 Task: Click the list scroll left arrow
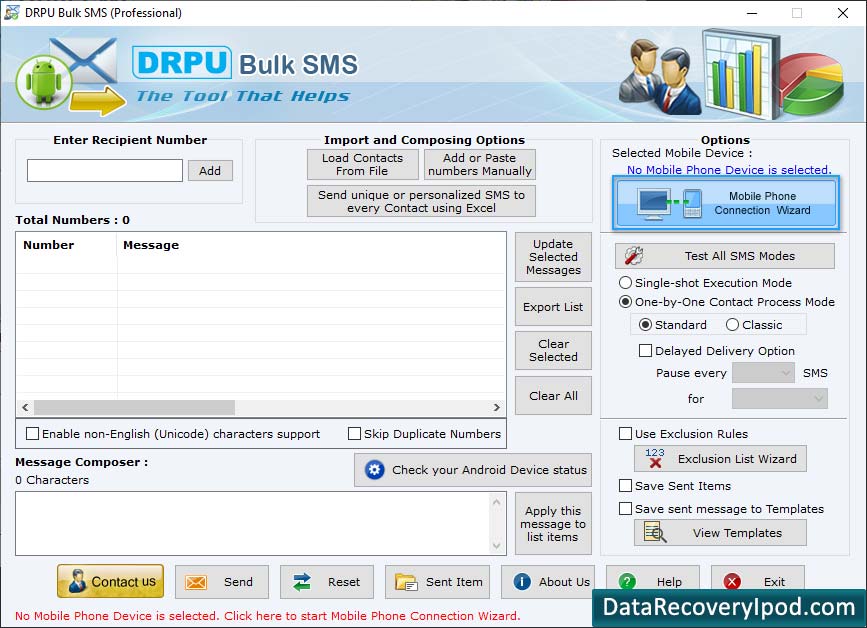[25, 407]
